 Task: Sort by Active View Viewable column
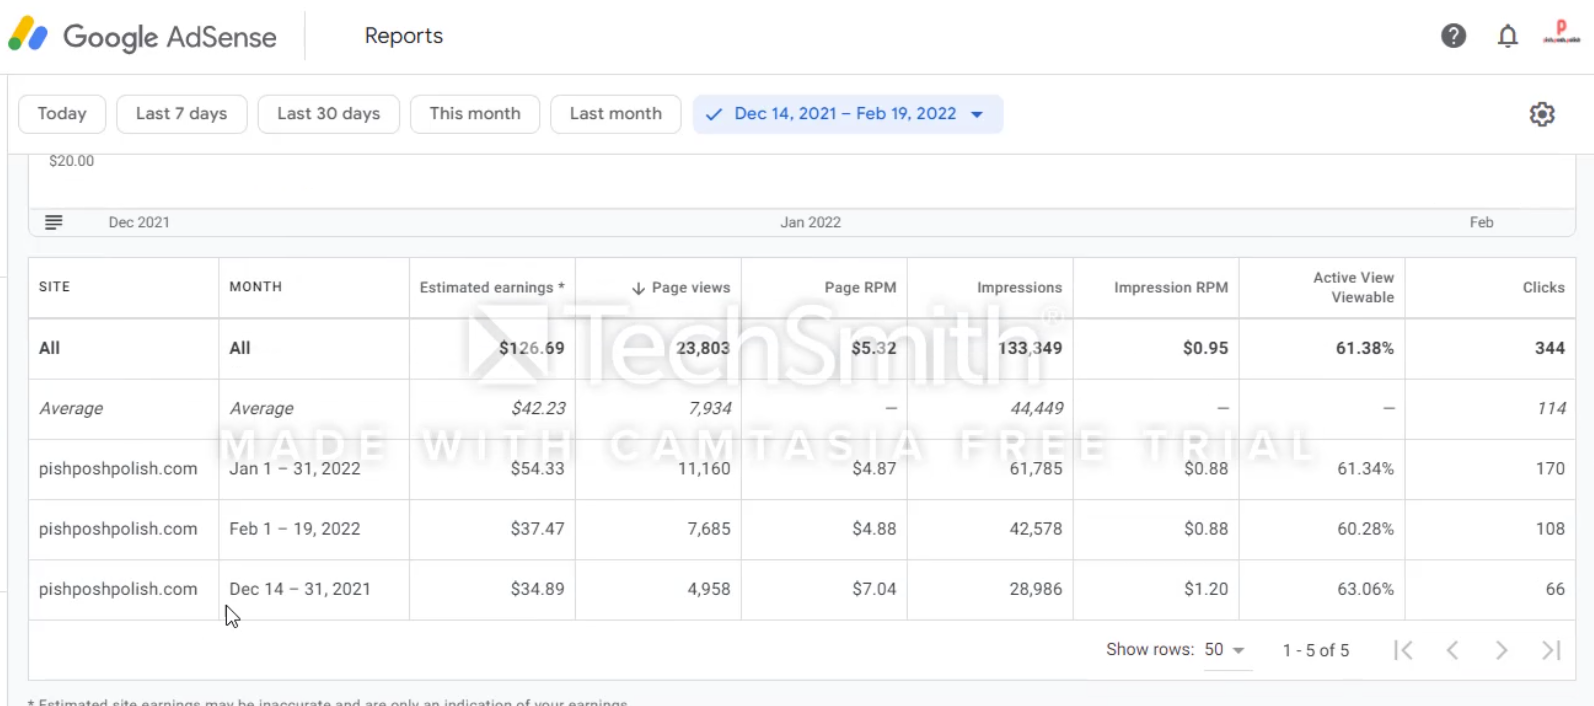(1354, 287)
